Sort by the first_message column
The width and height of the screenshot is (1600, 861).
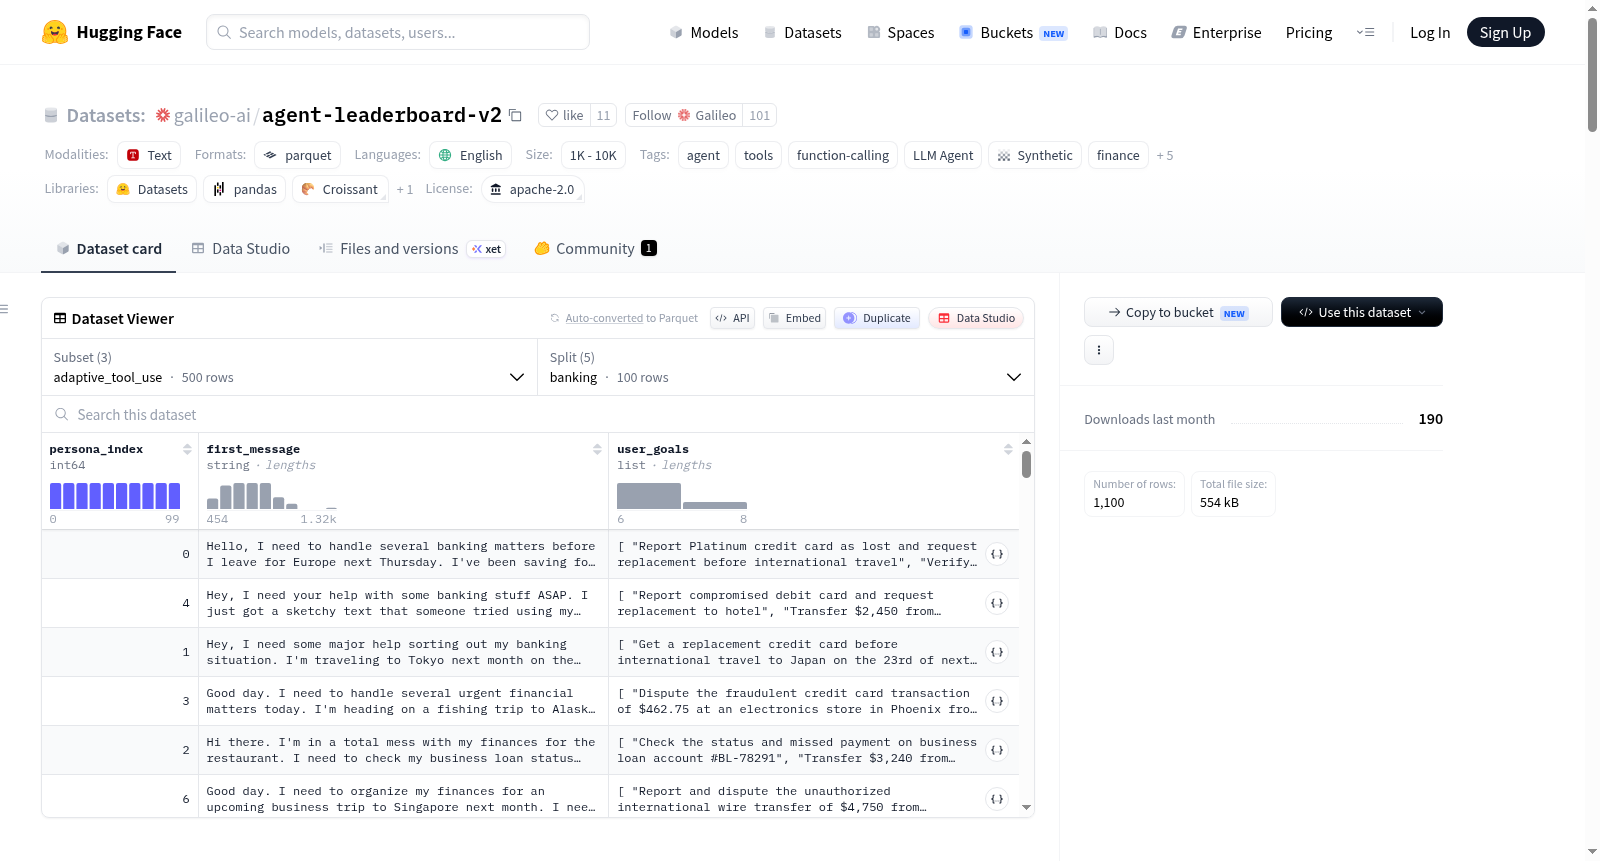point(597,450)
